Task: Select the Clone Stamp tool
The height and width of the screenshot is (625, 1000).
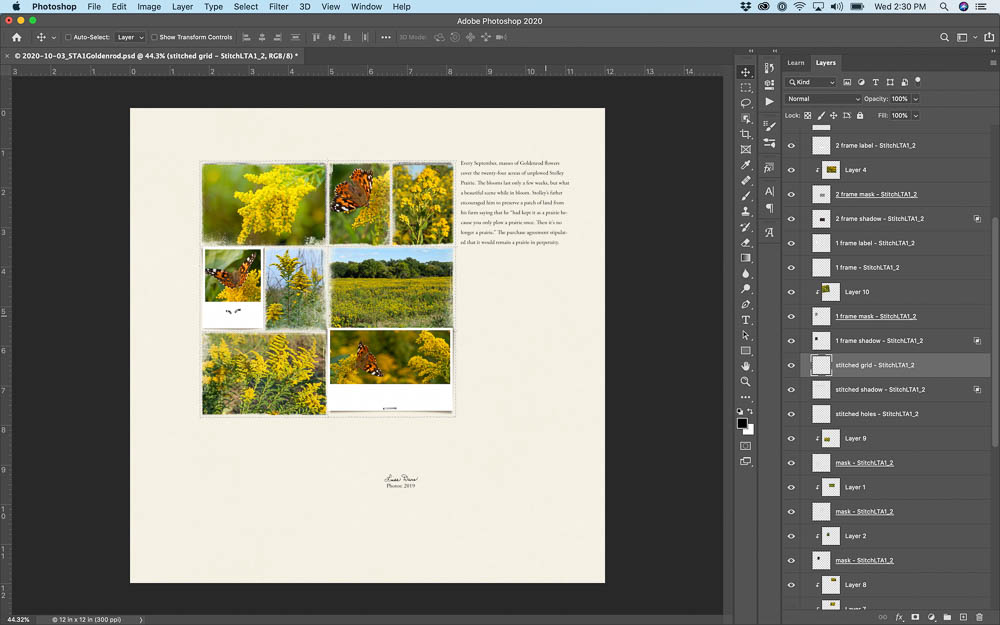Action: click(x=745, y=211)
